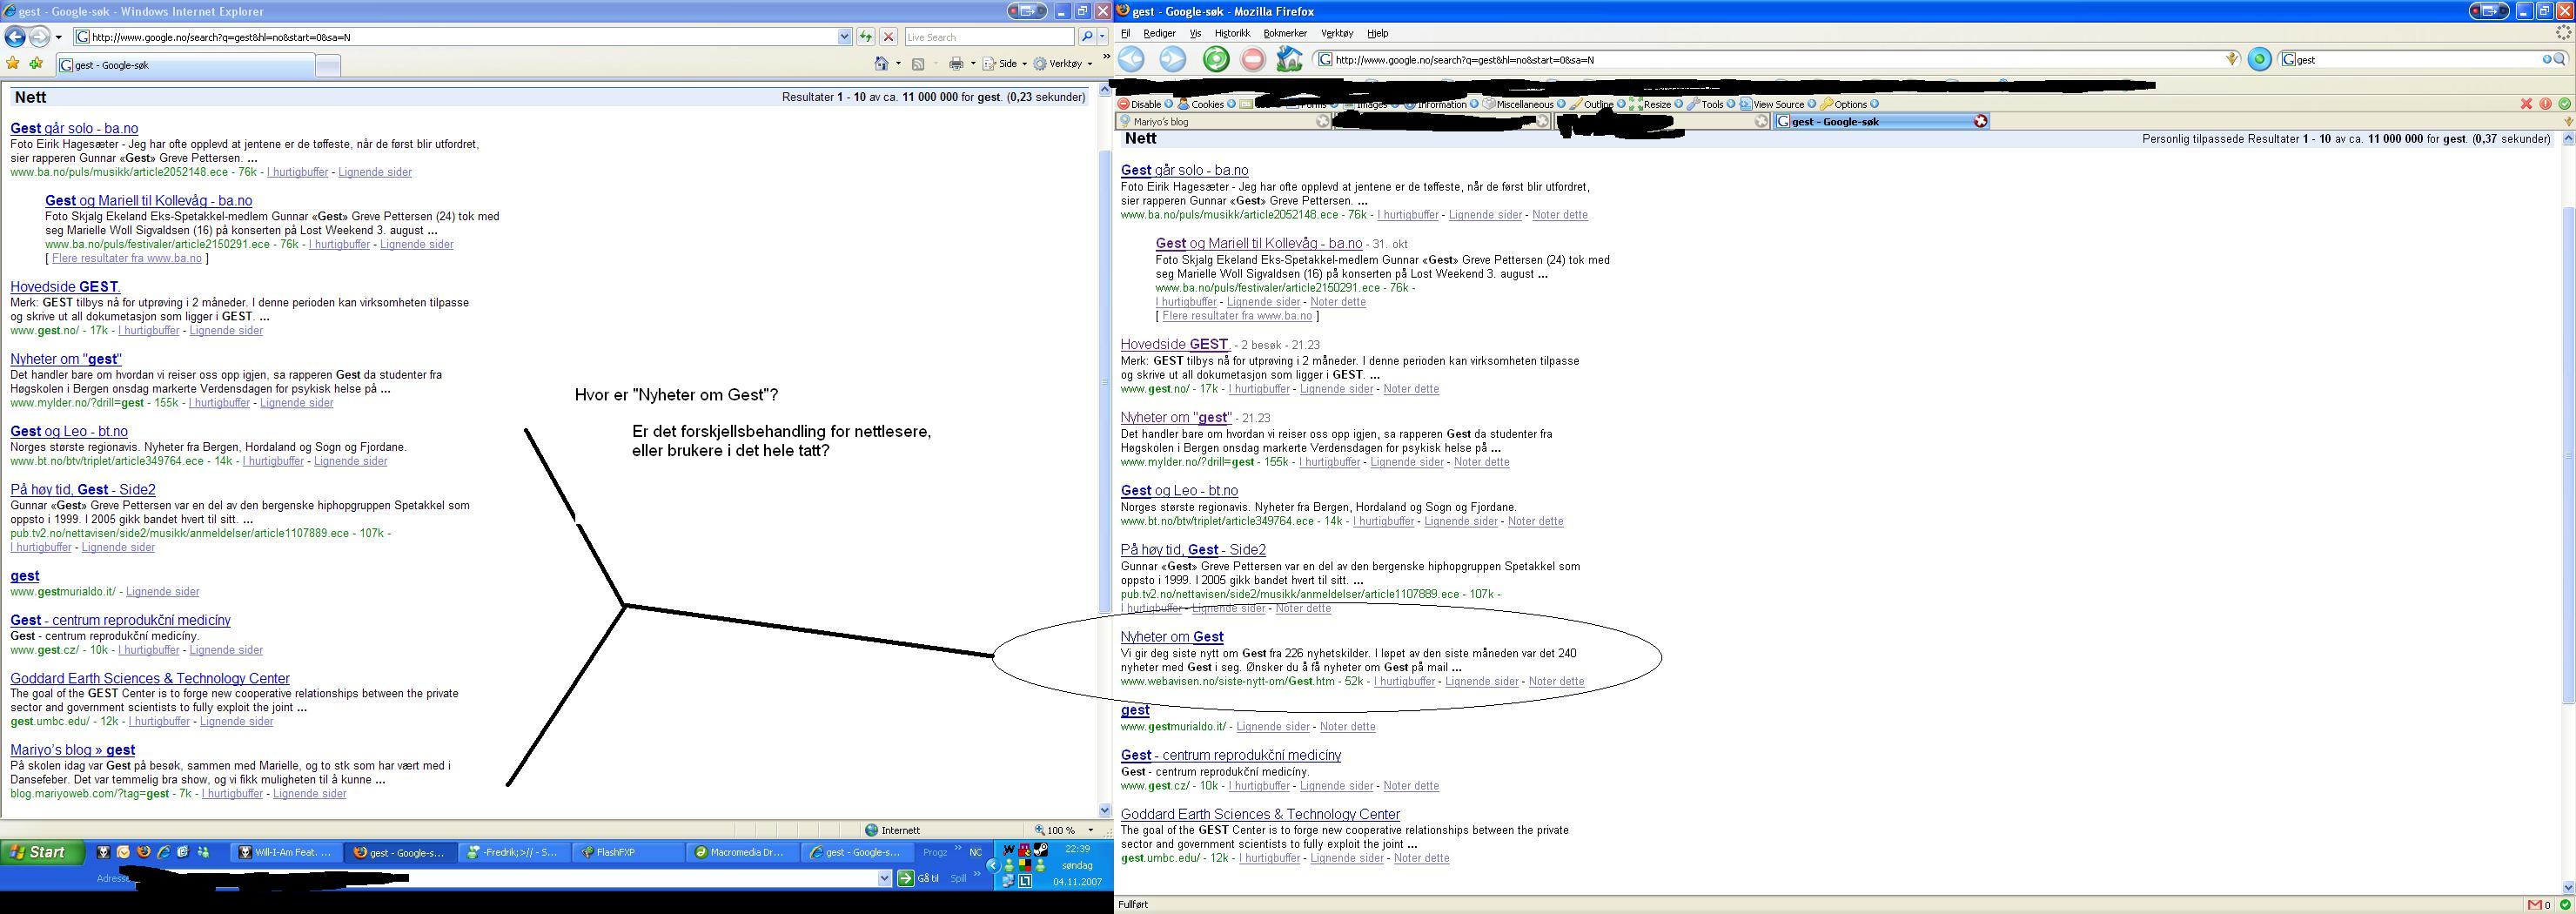Add page to Favorites in Internet Explorer
The height and width of the screenshot is (914, 2576).
(x=36, y=64)
